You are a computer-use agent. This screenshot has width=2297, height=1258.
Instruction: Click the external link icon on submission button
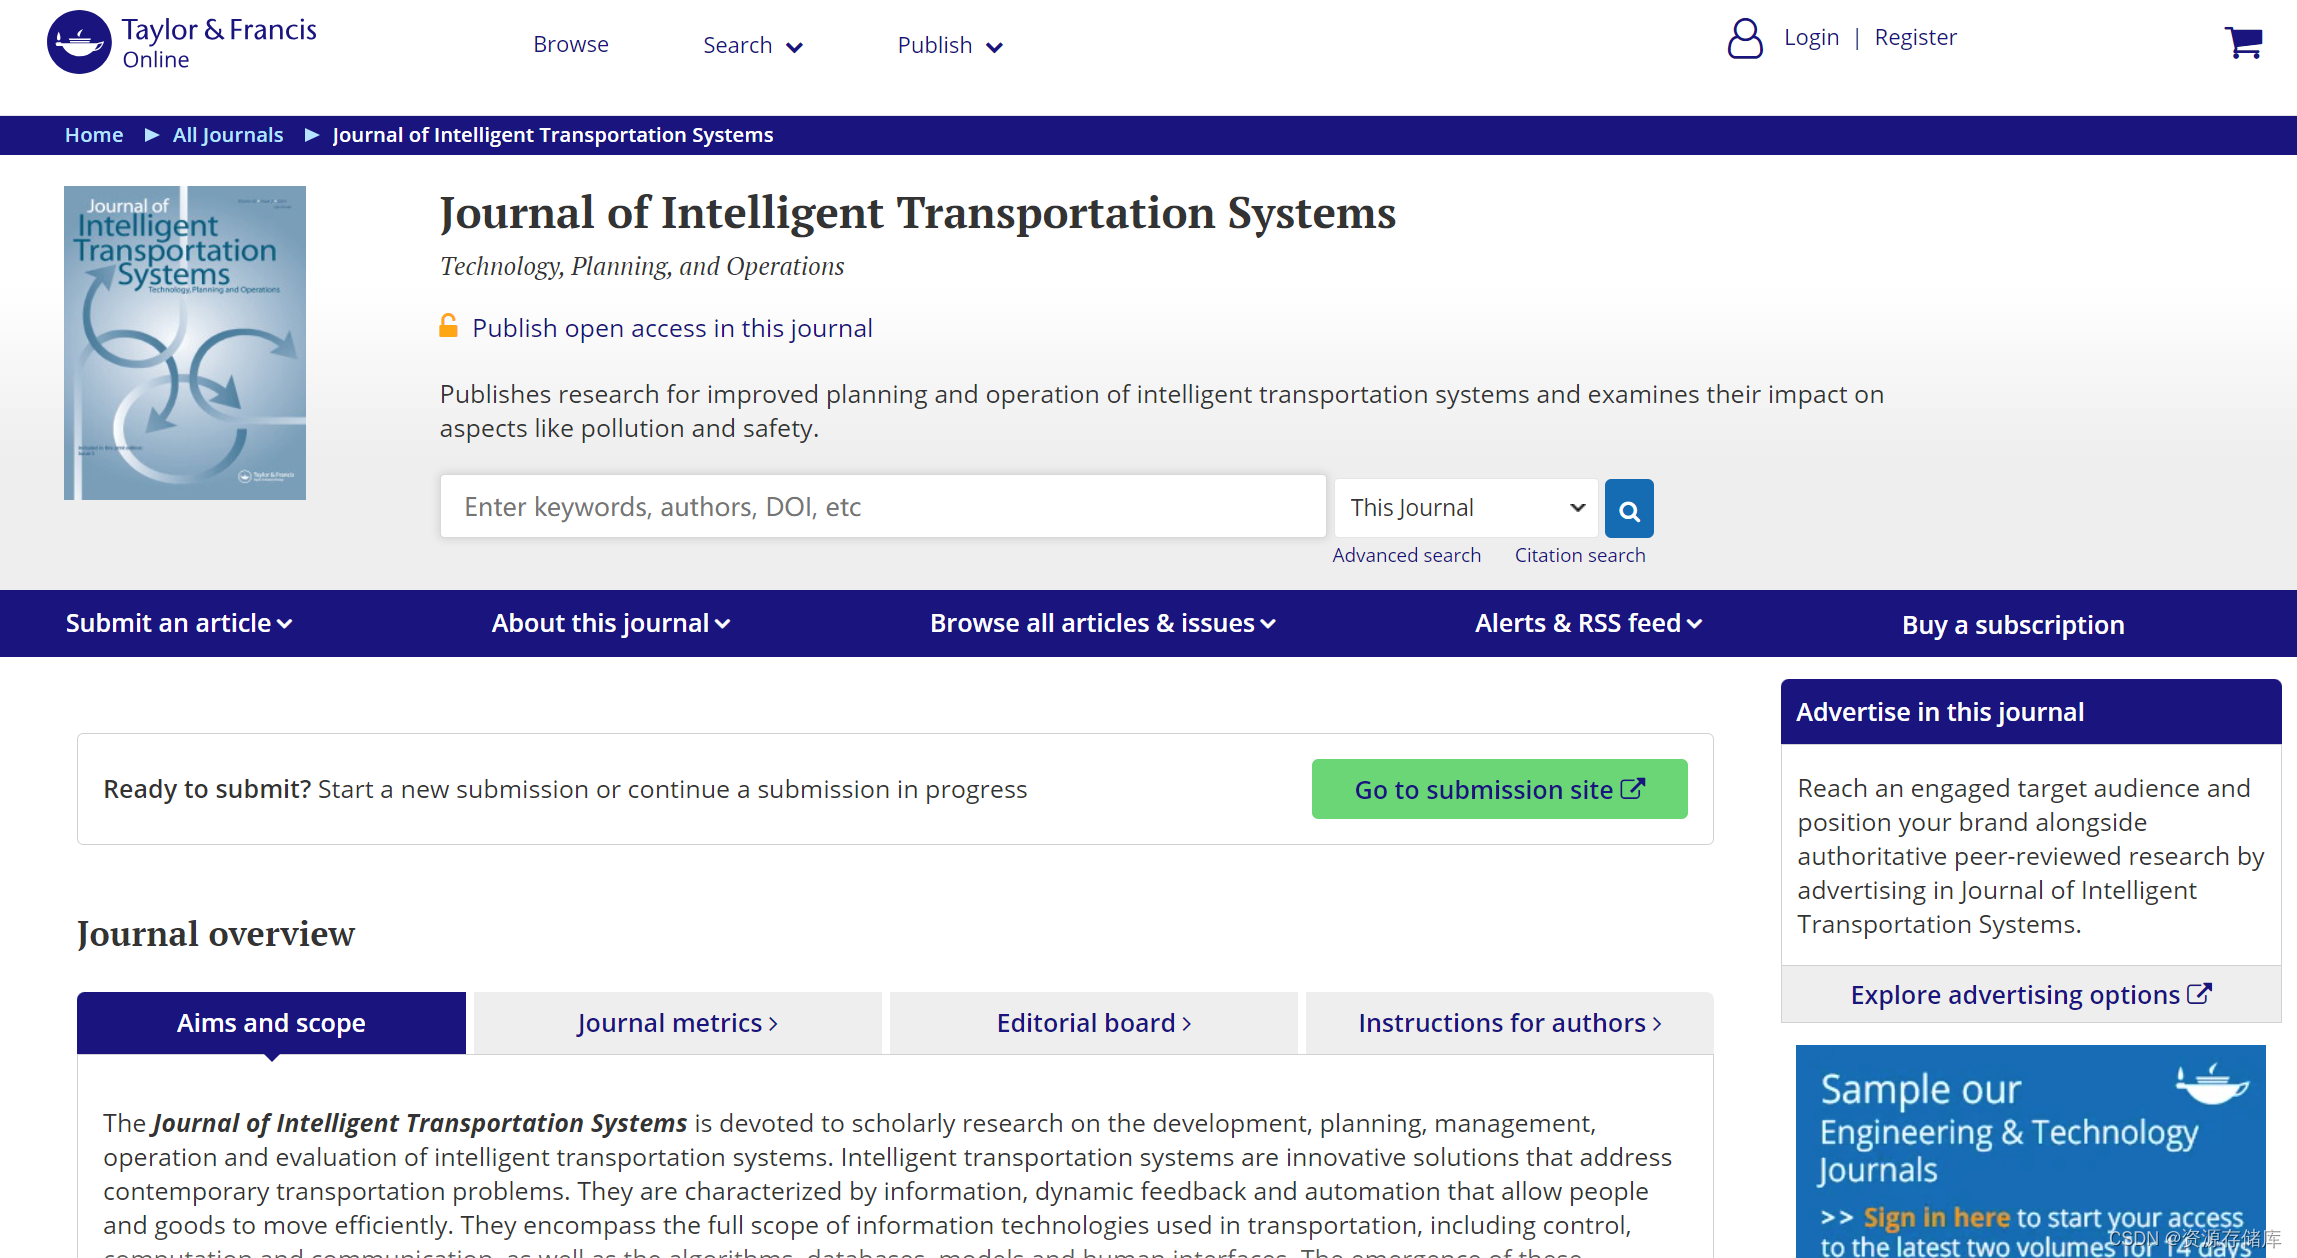coord(1633,789)
